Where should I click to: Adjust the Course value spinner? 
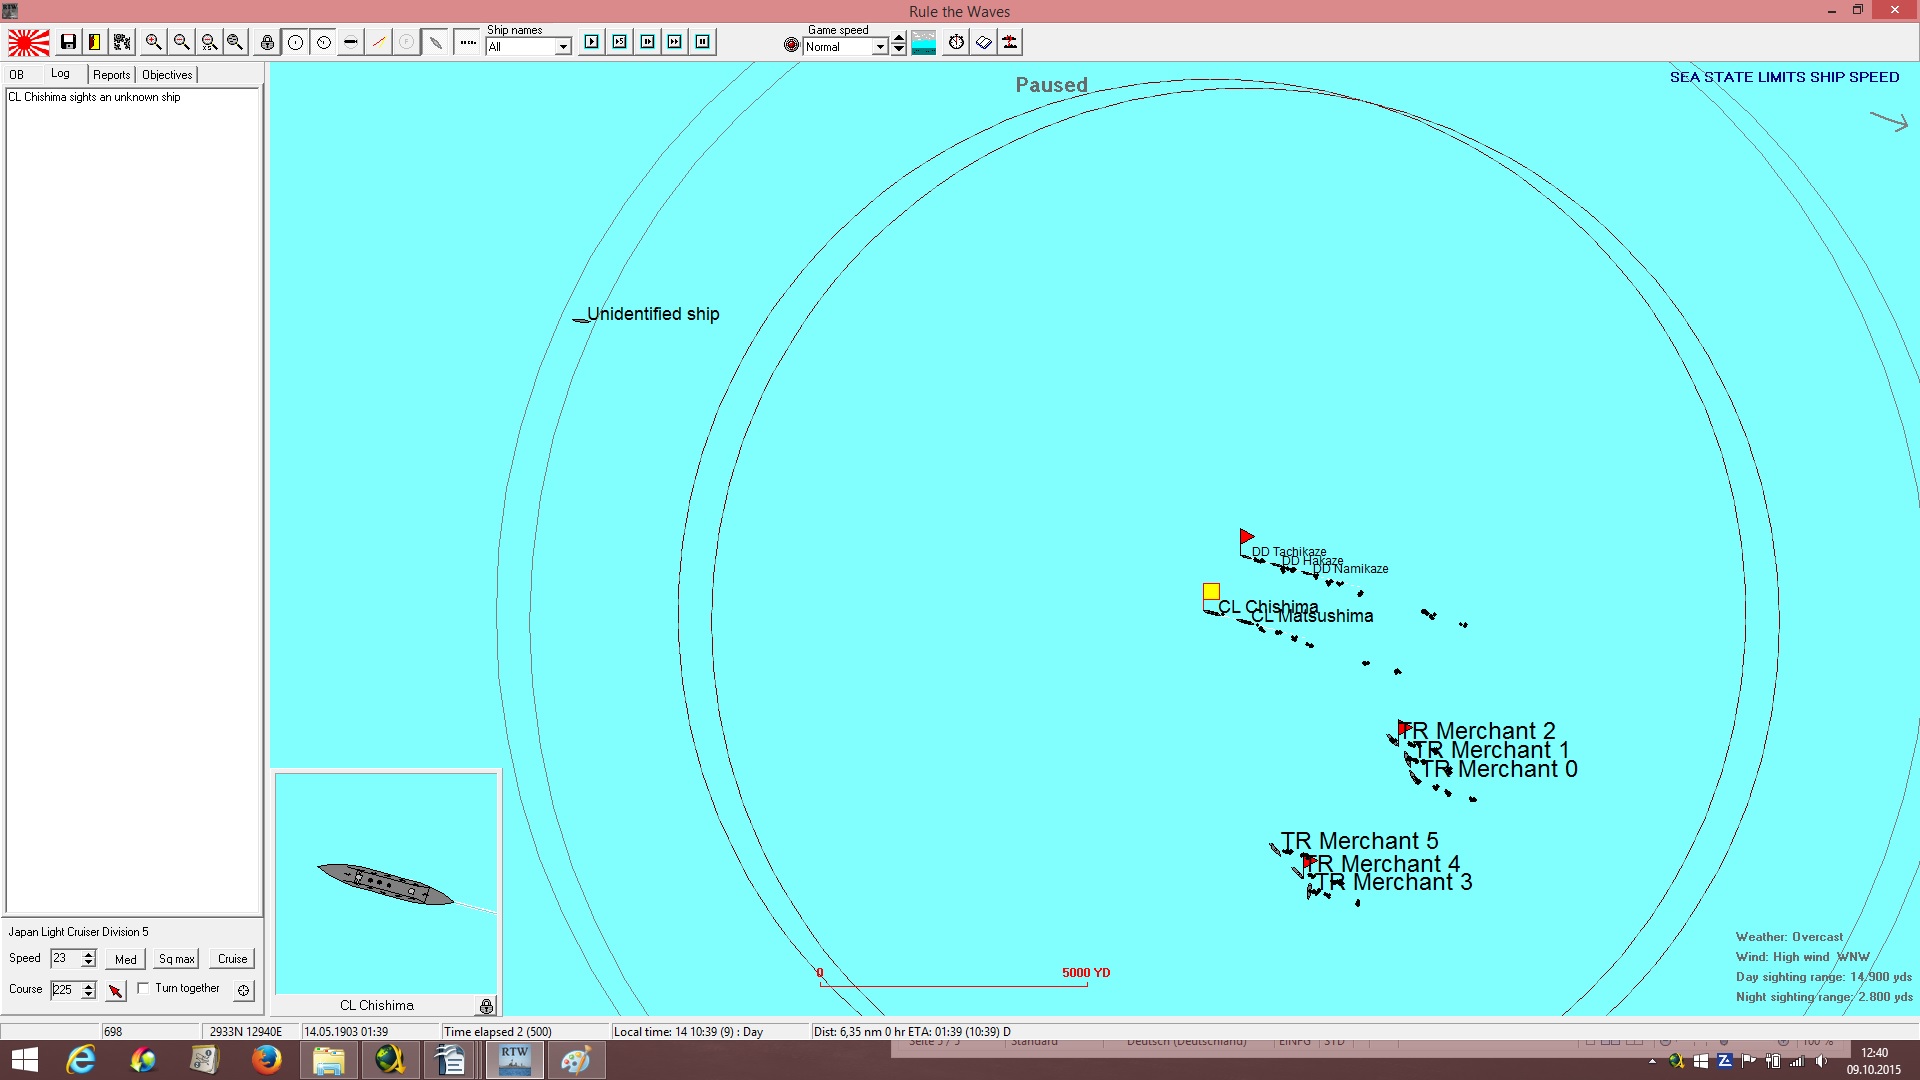point(89,990)
